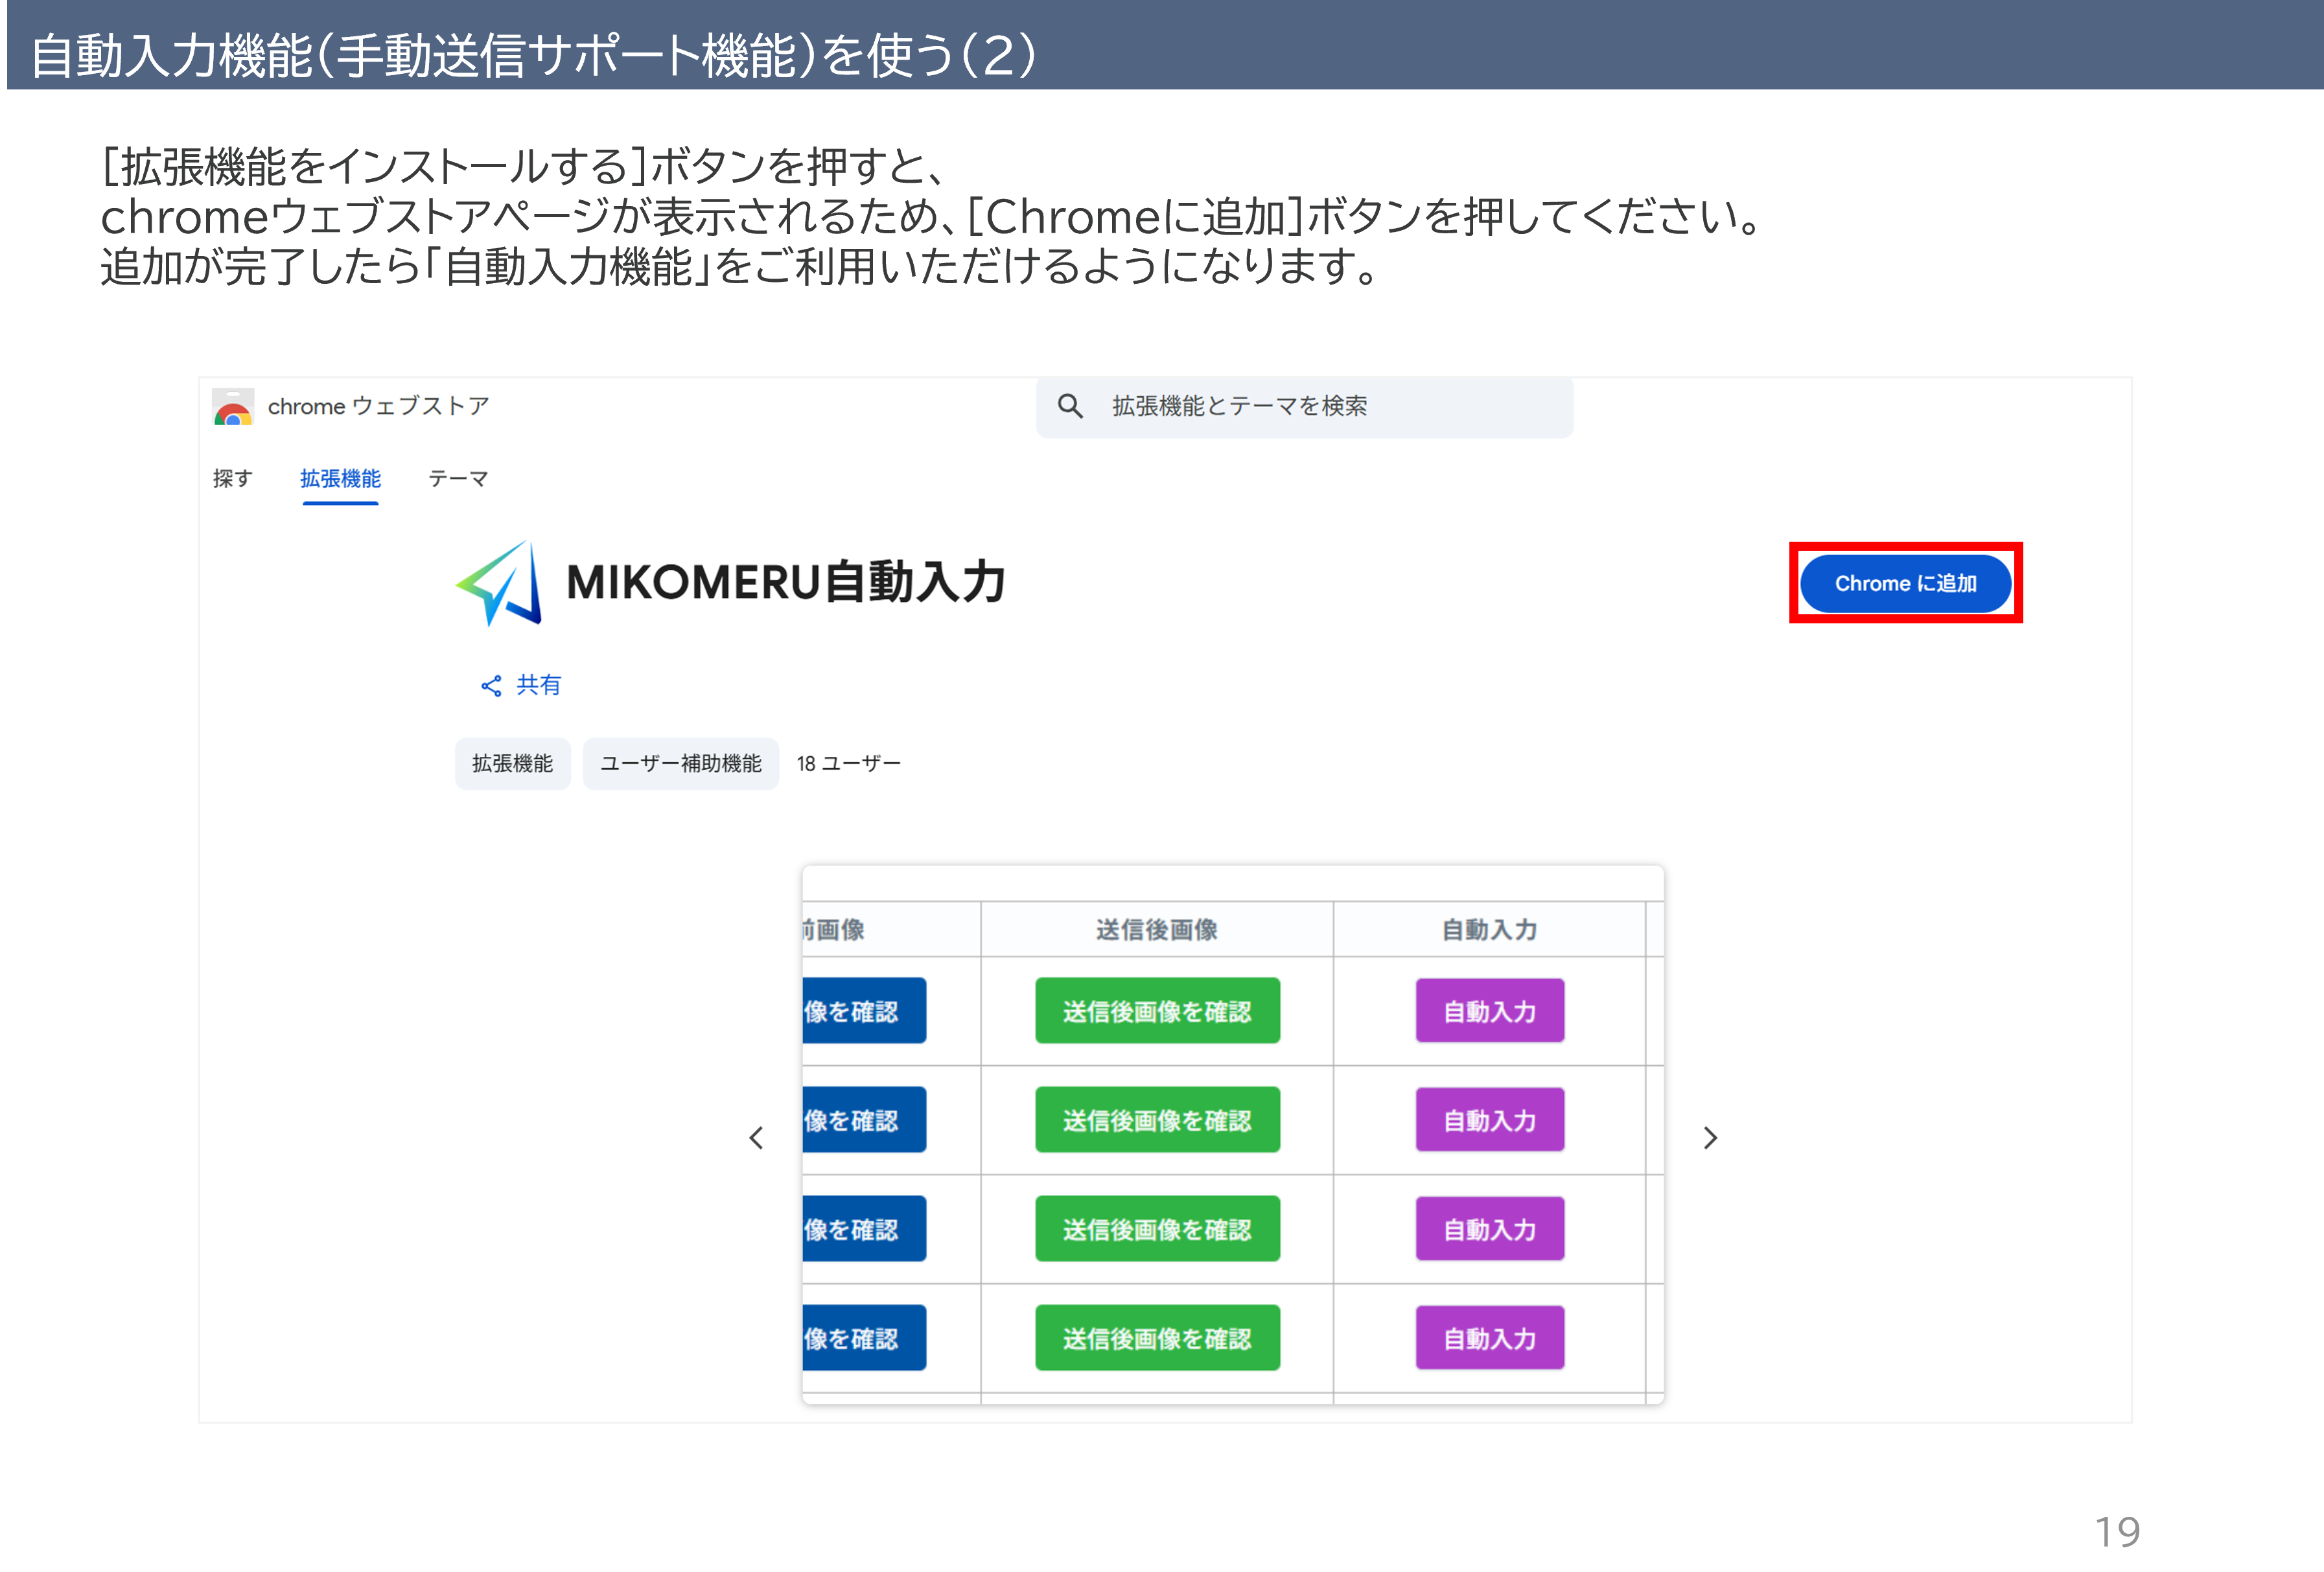Click first green 送信後画像を確認 button
This screenshot has width=2324, height=1572.
point(1157,1011)
